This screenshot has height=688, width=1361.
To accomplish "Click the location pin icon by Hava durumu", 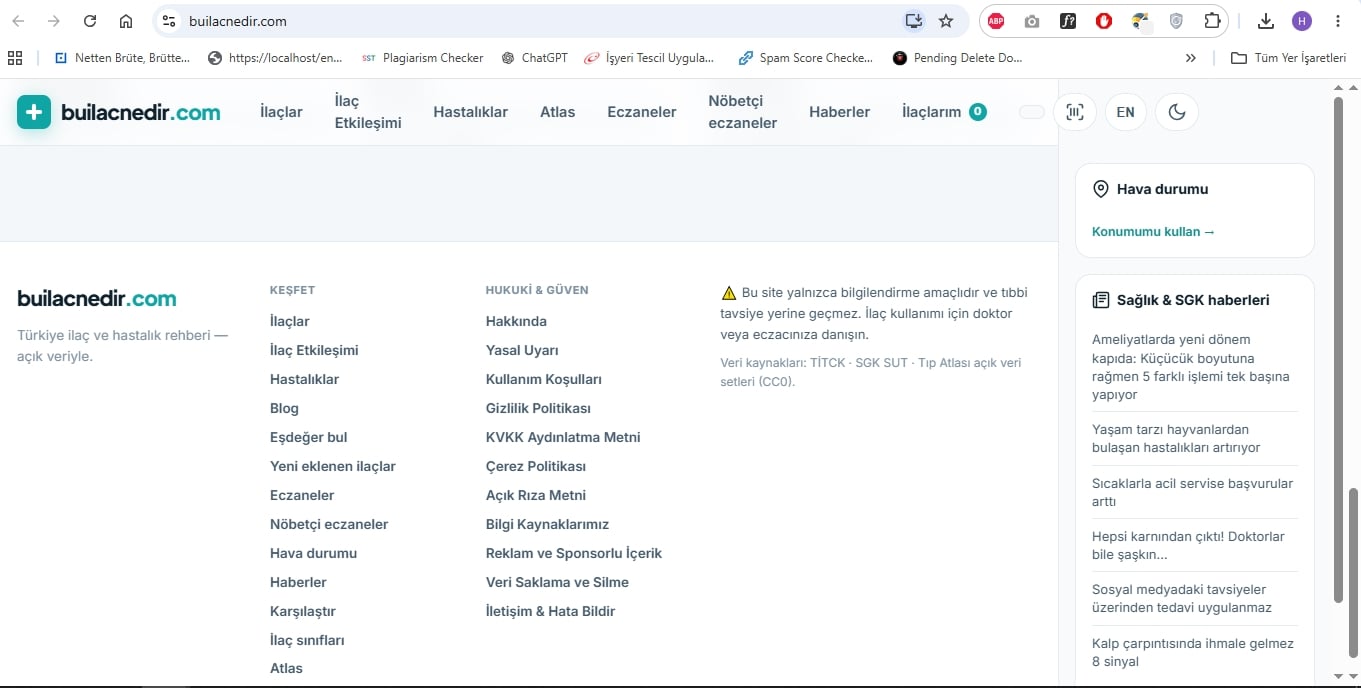I will coord(1101,189).
